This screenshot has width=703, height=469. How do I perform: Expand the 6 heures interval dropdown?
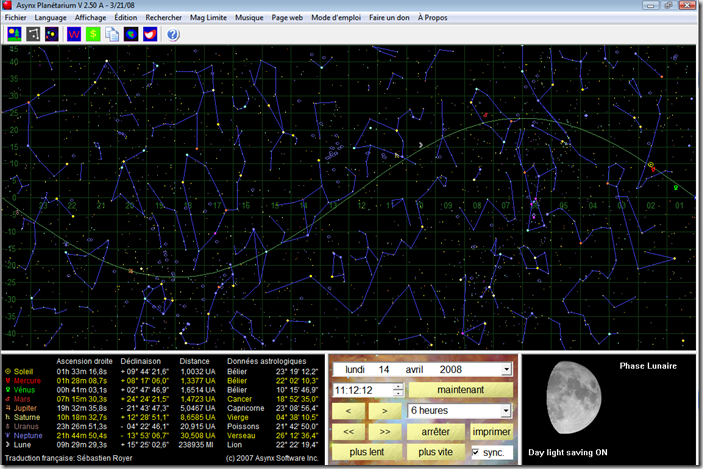[x=507, y=410]
